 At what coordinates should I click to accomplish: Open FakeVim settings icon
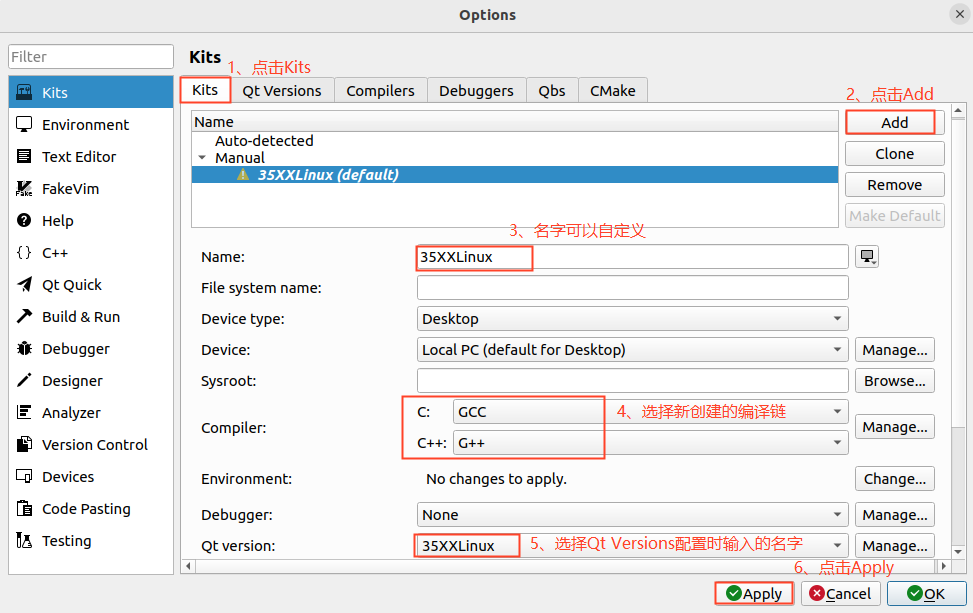(x=24, y=188)
